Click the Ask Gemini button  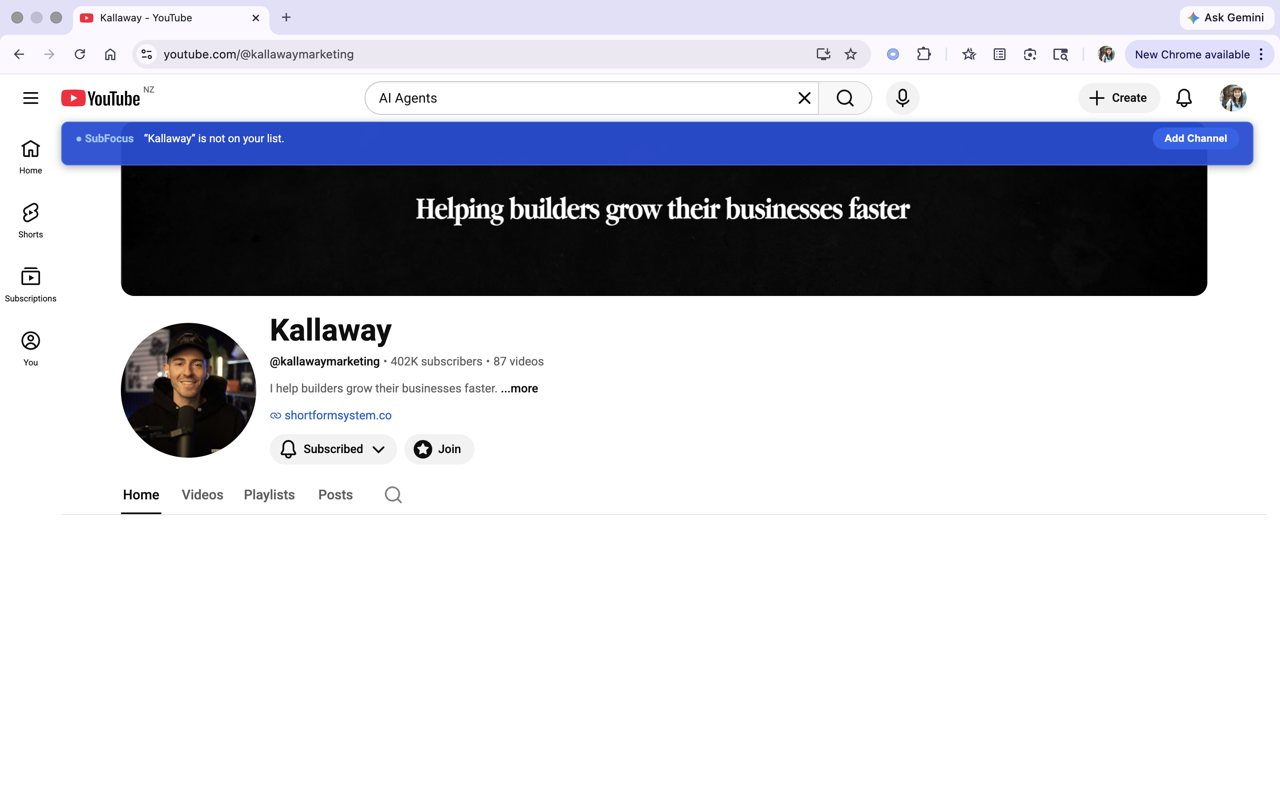1227,18
